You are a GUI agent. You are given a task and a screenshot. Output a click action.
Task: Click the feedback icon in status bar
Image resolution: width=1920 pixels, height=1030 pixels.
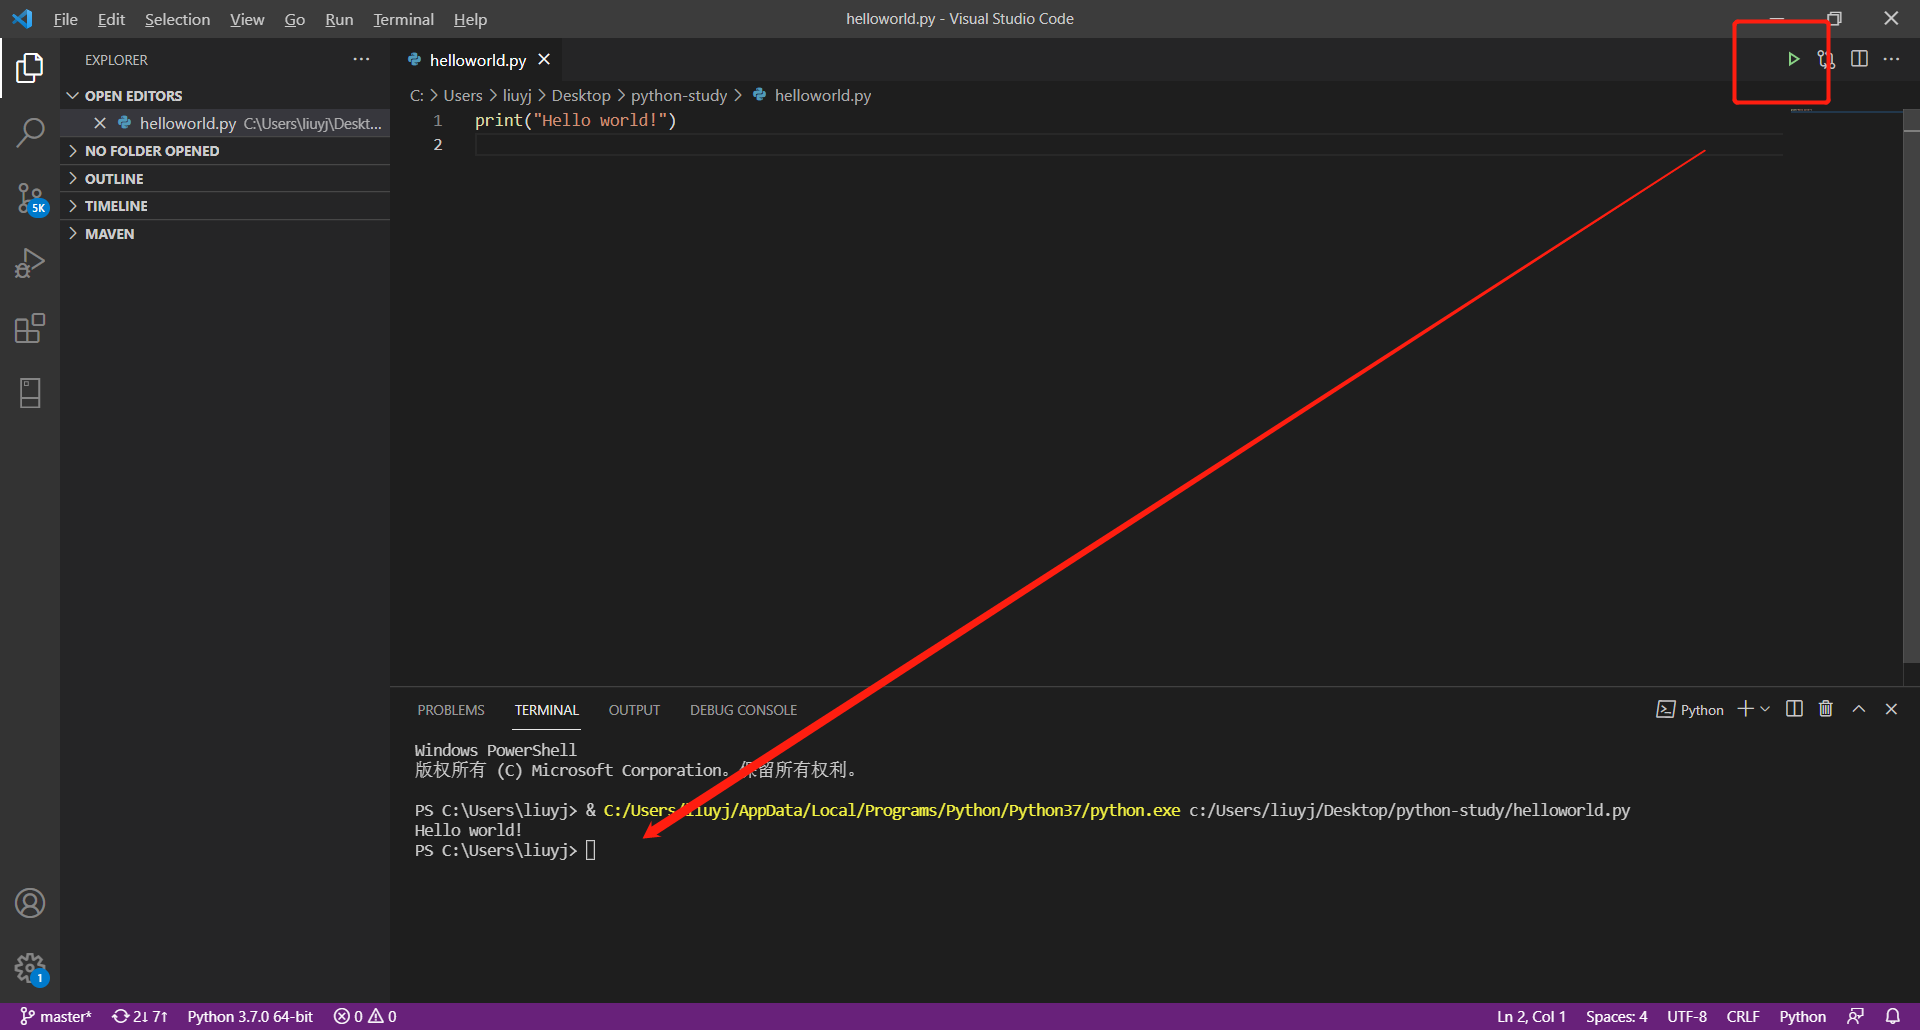point(1856,1016)
